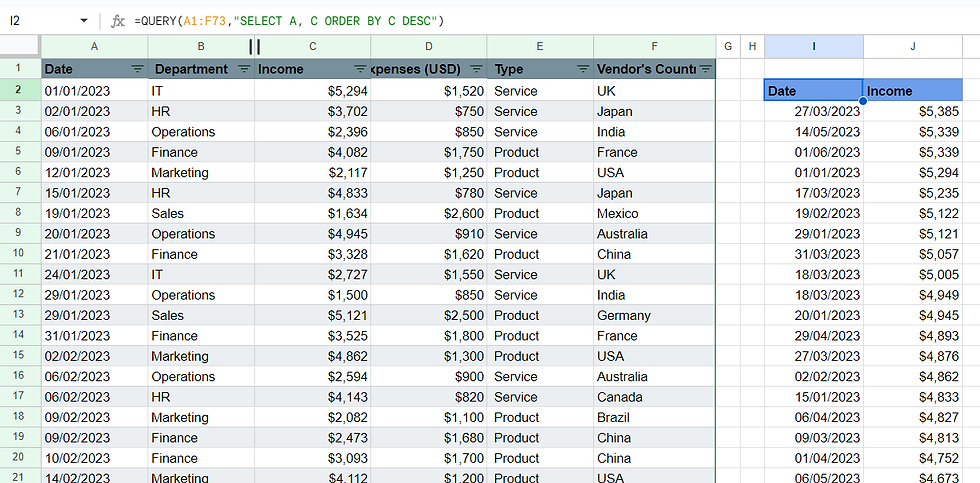
Task: Click the select-all corner box
Action: coord(20,47)
